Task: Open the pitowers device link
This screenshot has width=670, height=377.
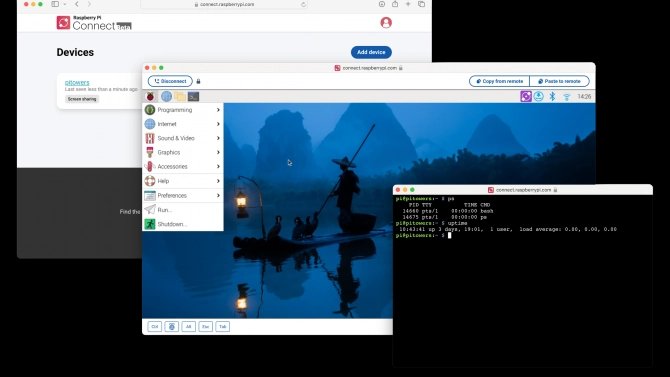Action: click(x=77, y=82)
